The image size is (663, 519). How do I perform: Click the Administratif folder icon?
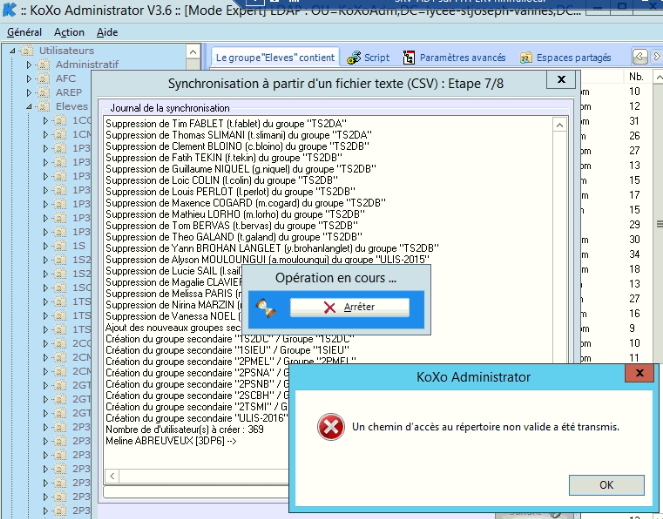coord(44,65)
